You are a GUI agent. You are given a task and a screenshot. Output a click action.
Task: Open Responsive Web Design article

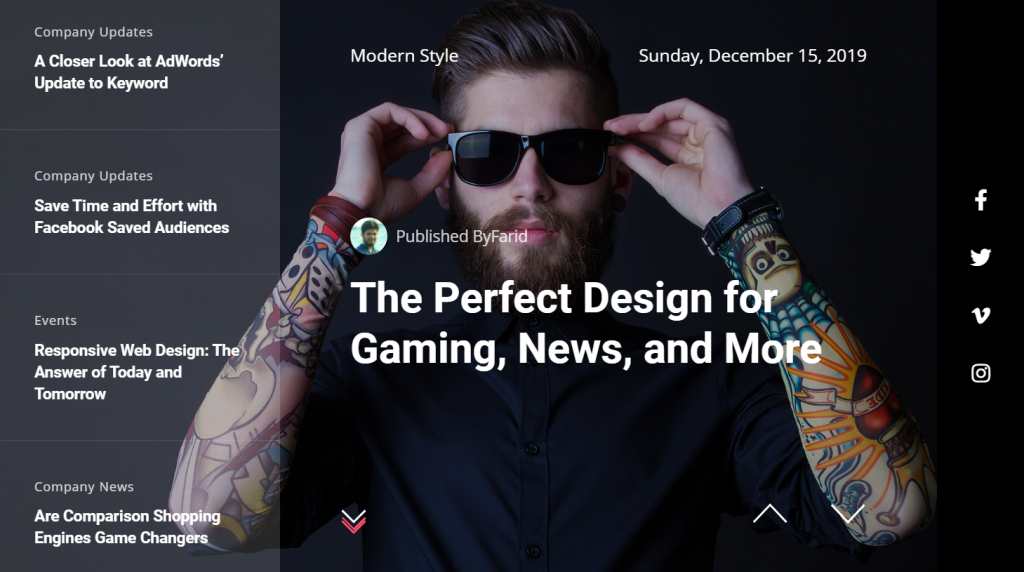tap(137, 372)
